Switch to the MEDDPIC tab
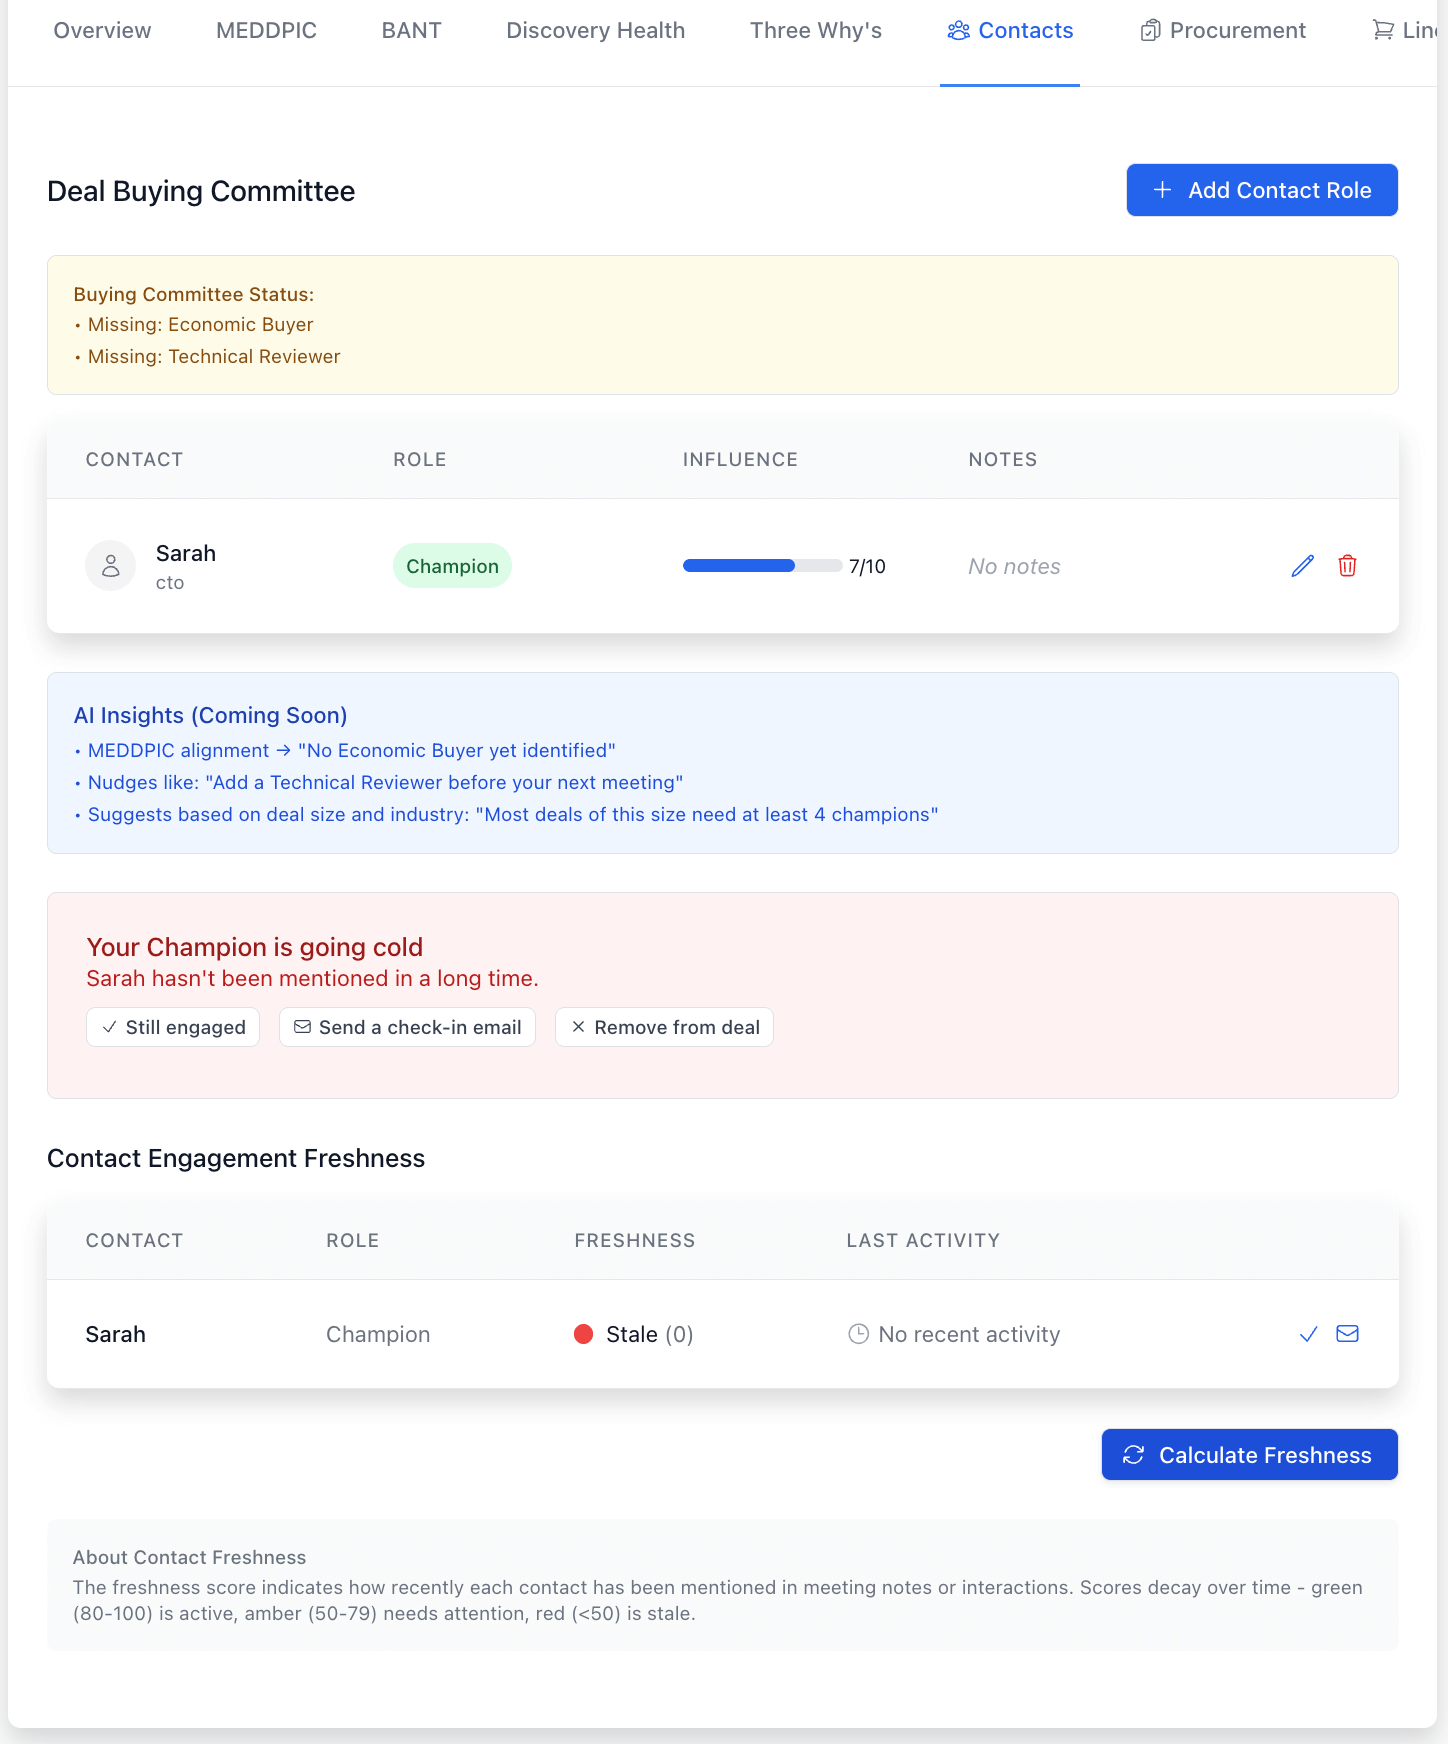Screen dimensions: 1448x1744 click(x=266, y=31)
